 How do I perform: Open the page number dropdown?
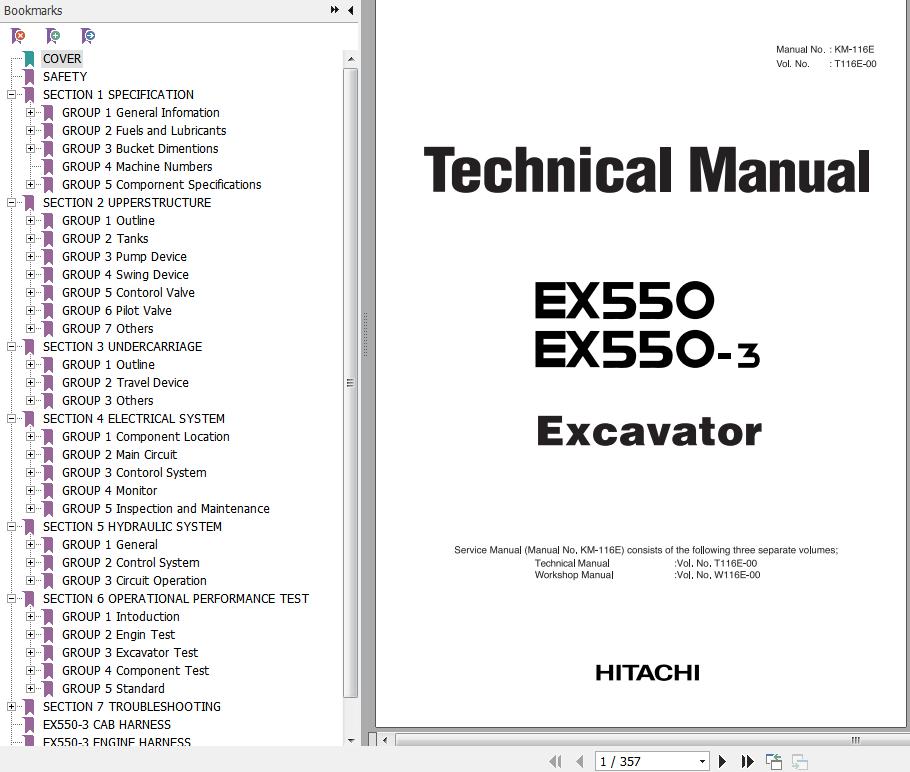[x=702, y=762]
